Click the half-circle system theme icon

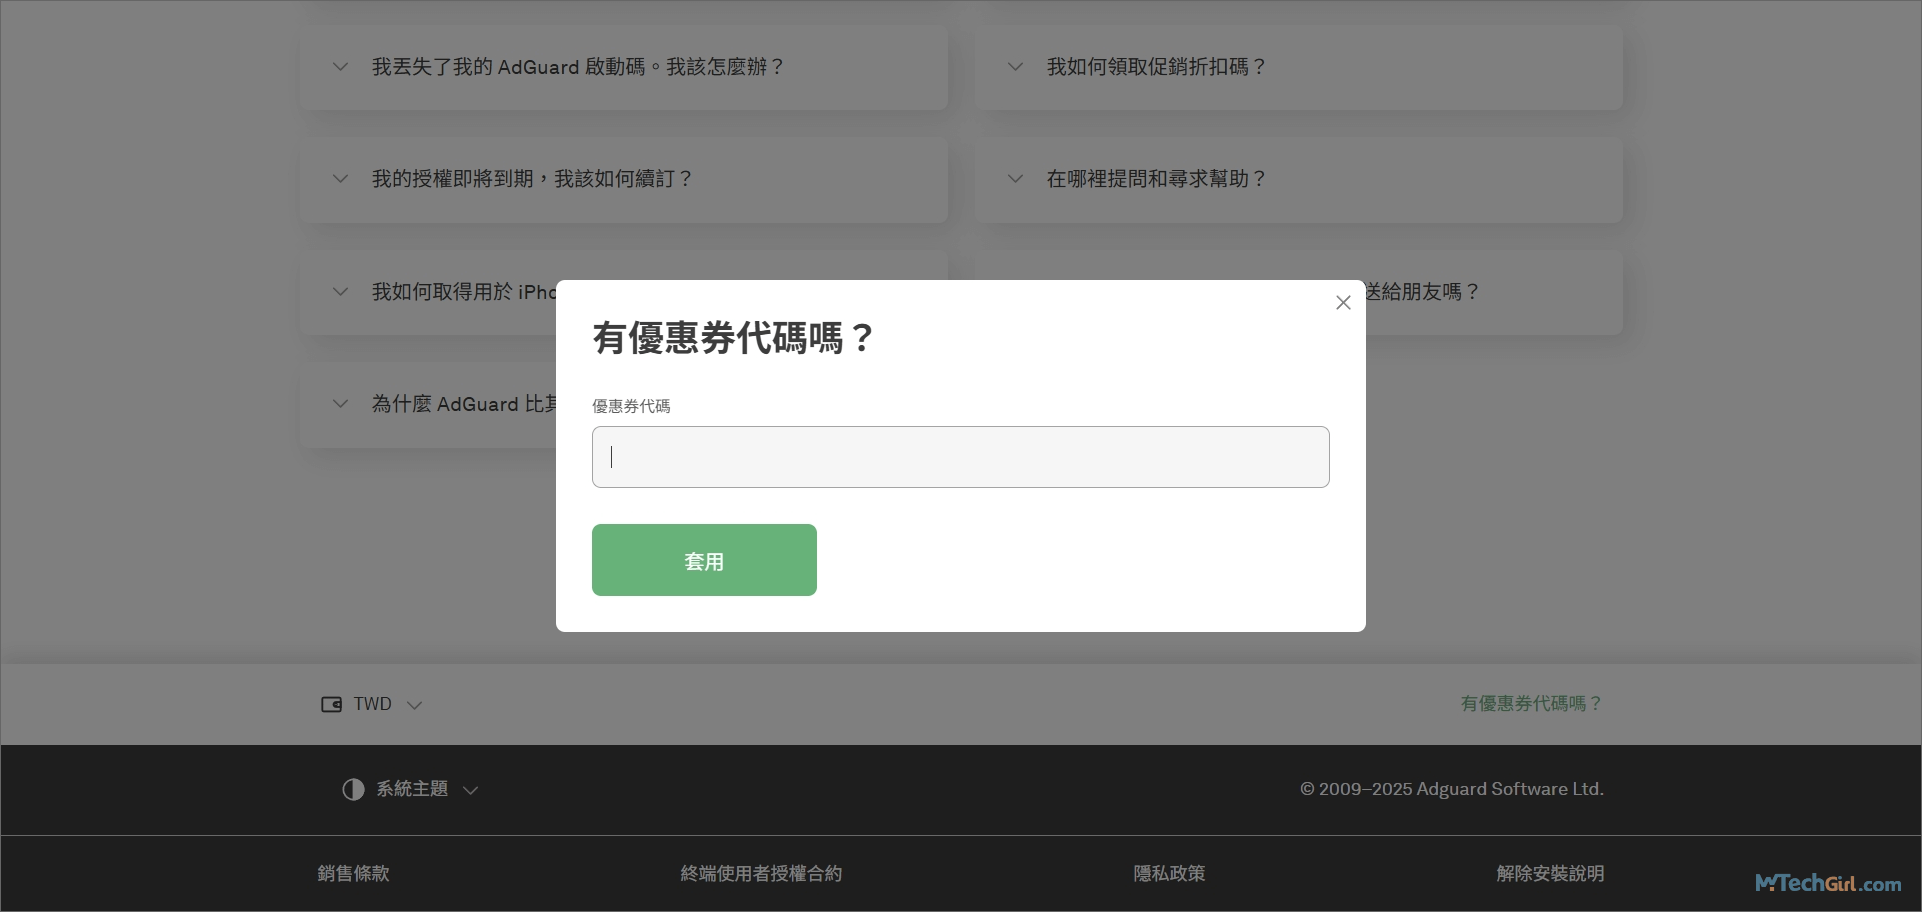353,790
